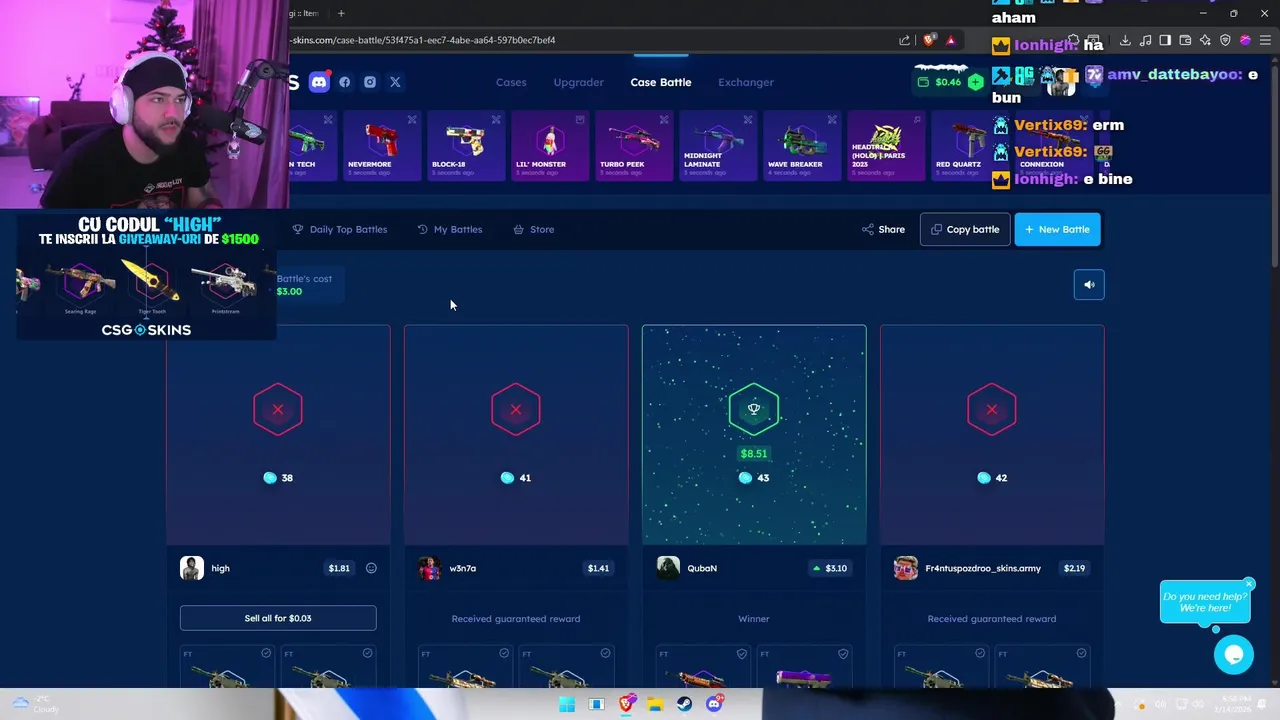Click the winner trophy hexagon icon

754,409
